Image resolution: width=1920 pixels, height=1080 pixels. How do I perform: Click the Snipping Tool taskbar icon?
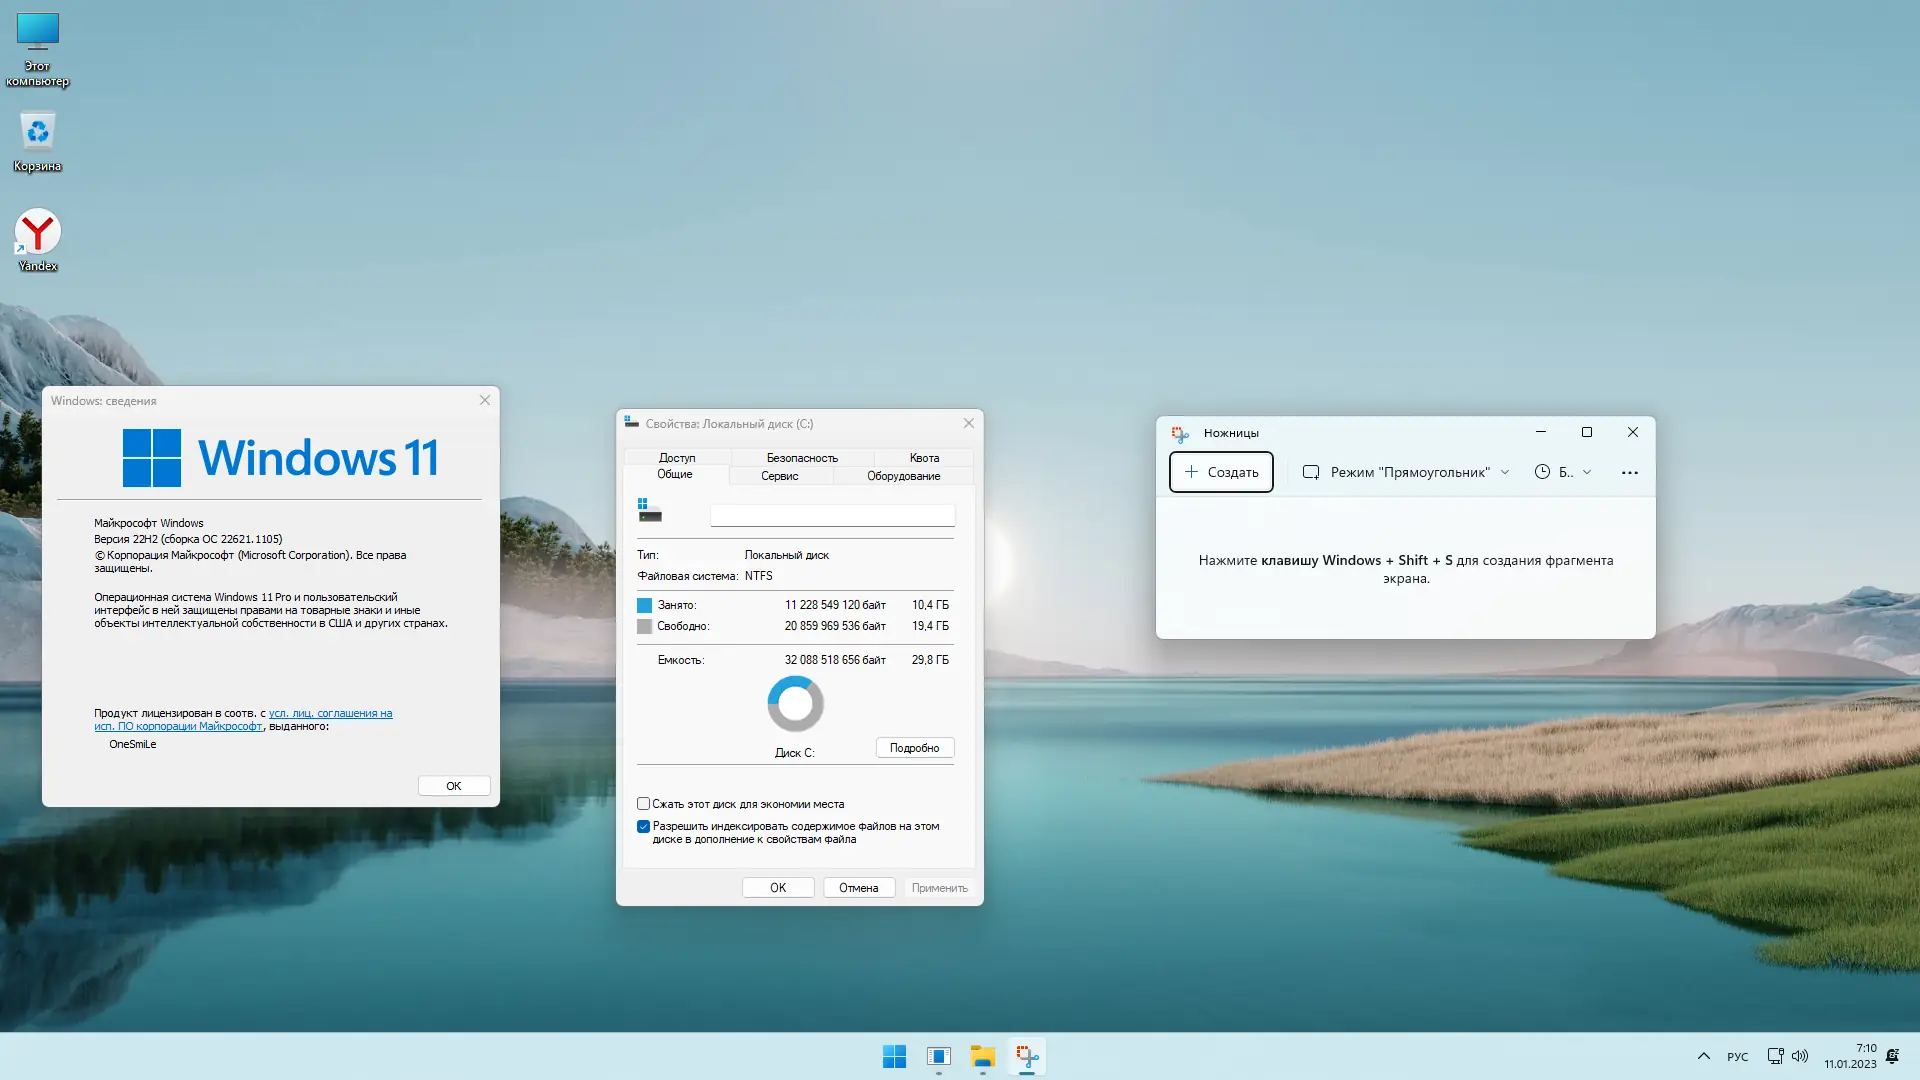click(x=1027, y=1056)
